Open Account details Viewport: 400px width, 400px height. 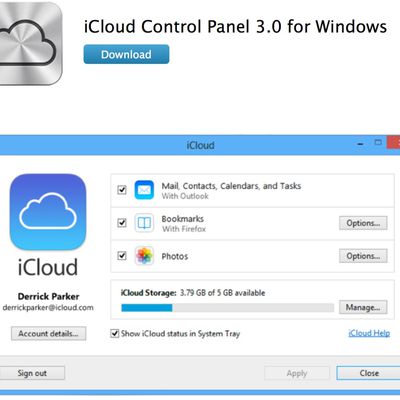coord(48,333)
